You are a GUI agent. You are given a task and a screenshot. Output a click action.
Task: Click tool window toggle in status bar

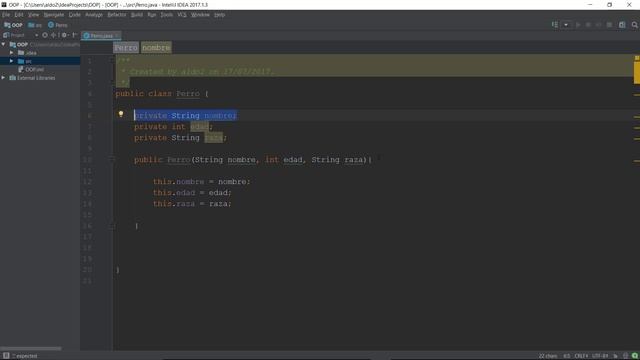(6, 356)
